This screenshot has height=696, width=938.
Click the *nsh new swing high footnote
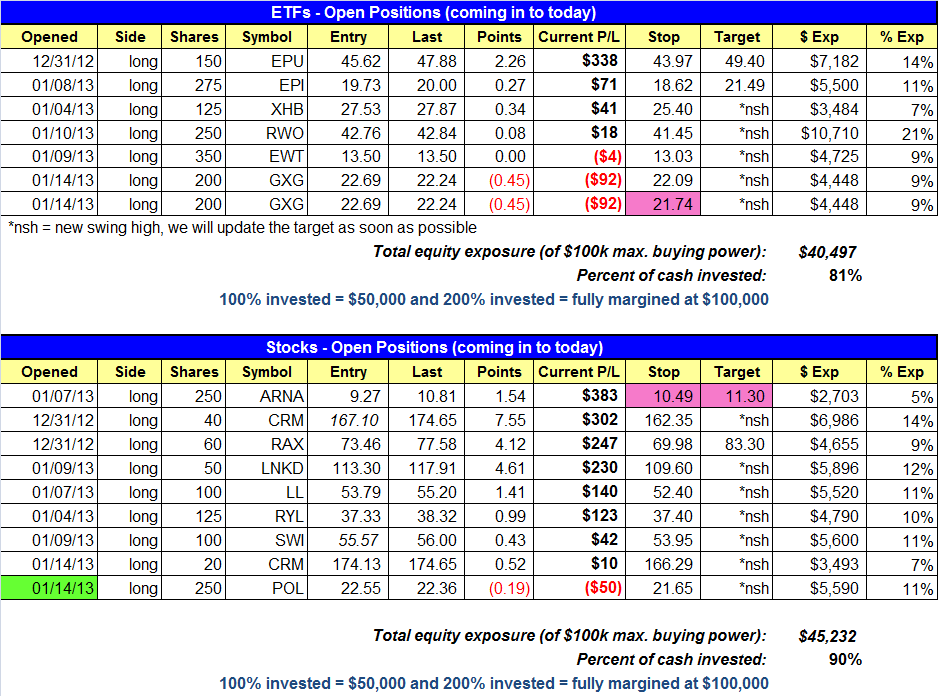242,228
